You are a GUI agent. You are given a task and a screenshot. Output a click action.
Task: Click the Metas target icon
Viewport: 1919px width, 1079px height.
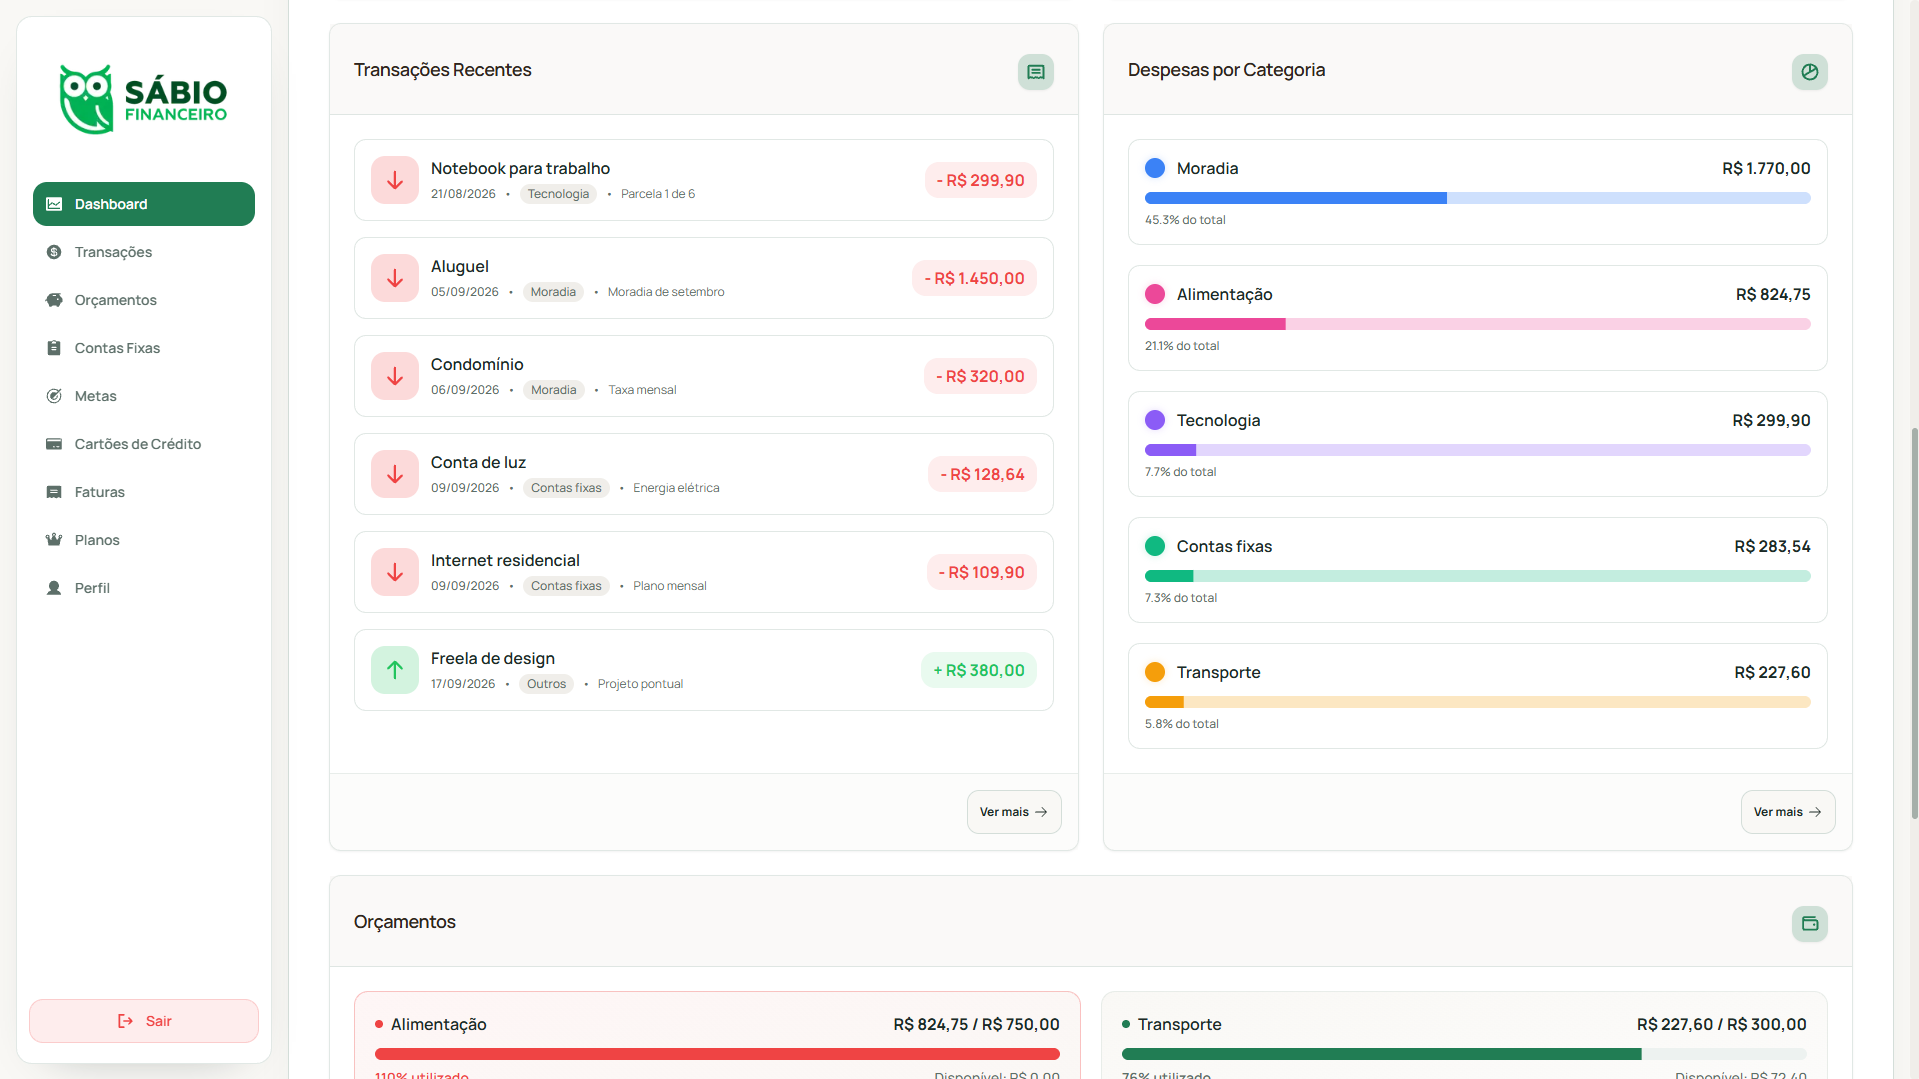tap(54, 396)
